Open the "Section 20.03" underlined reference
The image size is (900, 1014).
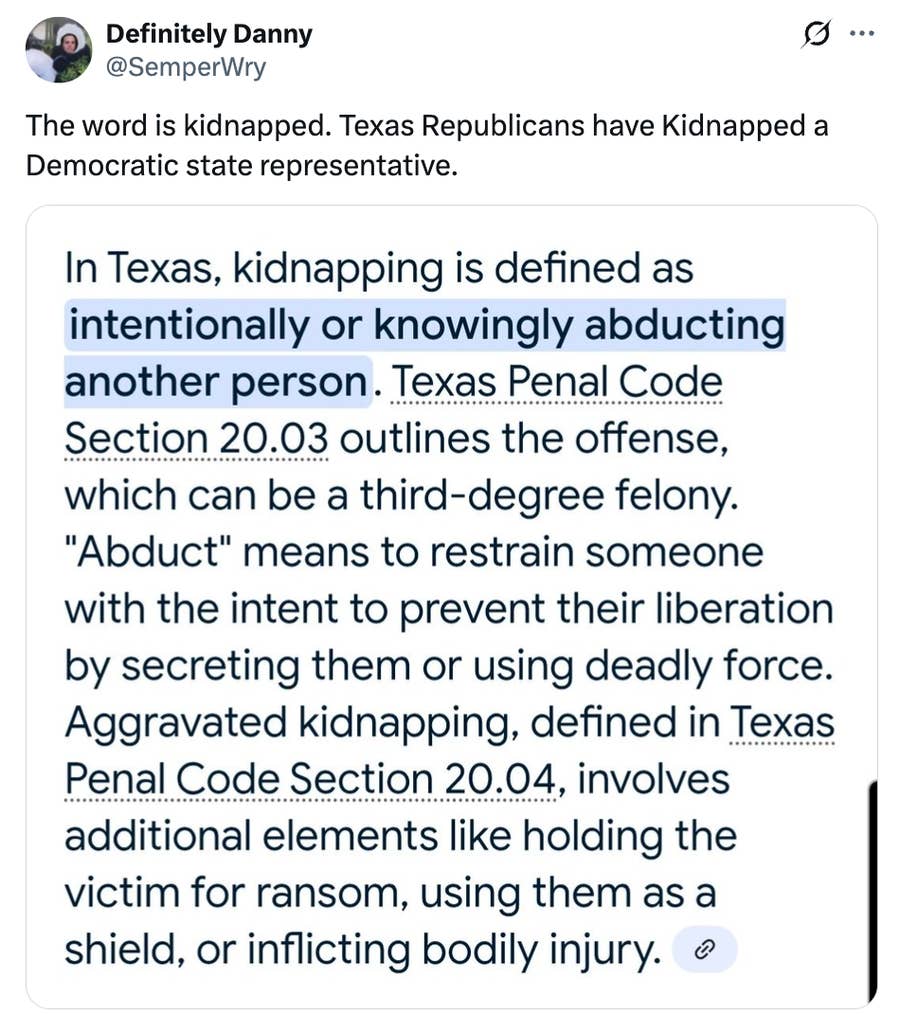tap(197, 439)
